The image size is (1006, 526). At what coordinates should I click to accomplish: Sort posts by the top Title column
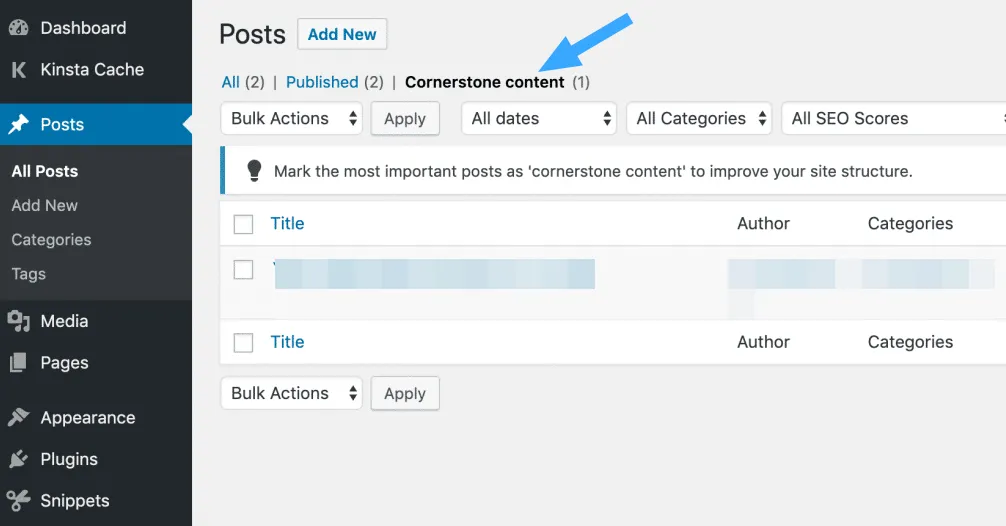287,224
